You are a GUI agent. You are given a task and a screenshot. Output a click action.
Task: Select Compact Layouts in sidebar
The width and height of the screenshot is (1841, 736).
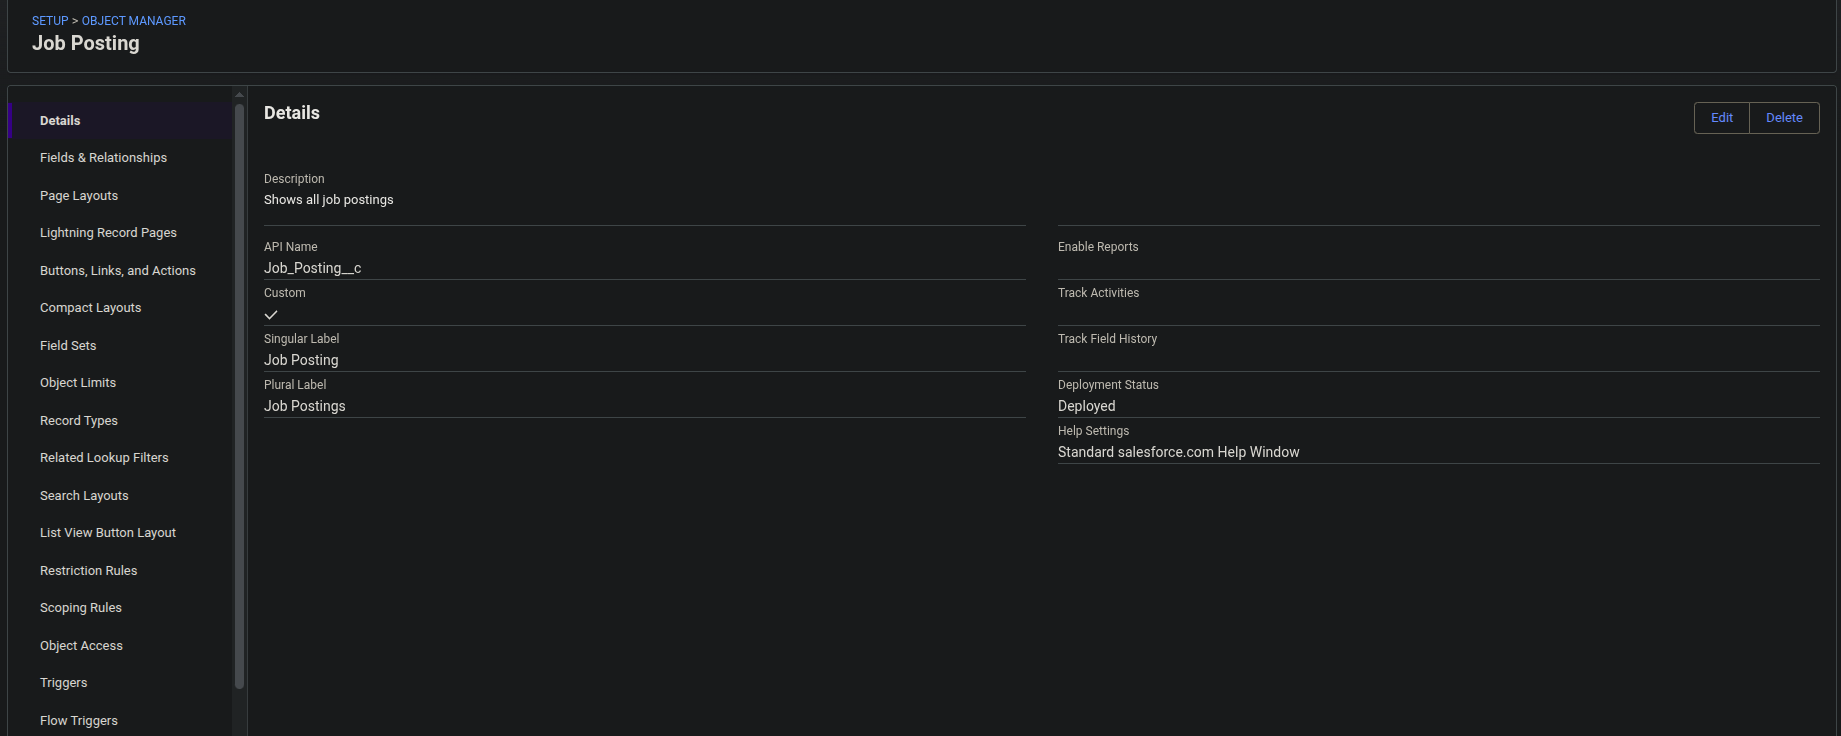(x=90, y=308)
